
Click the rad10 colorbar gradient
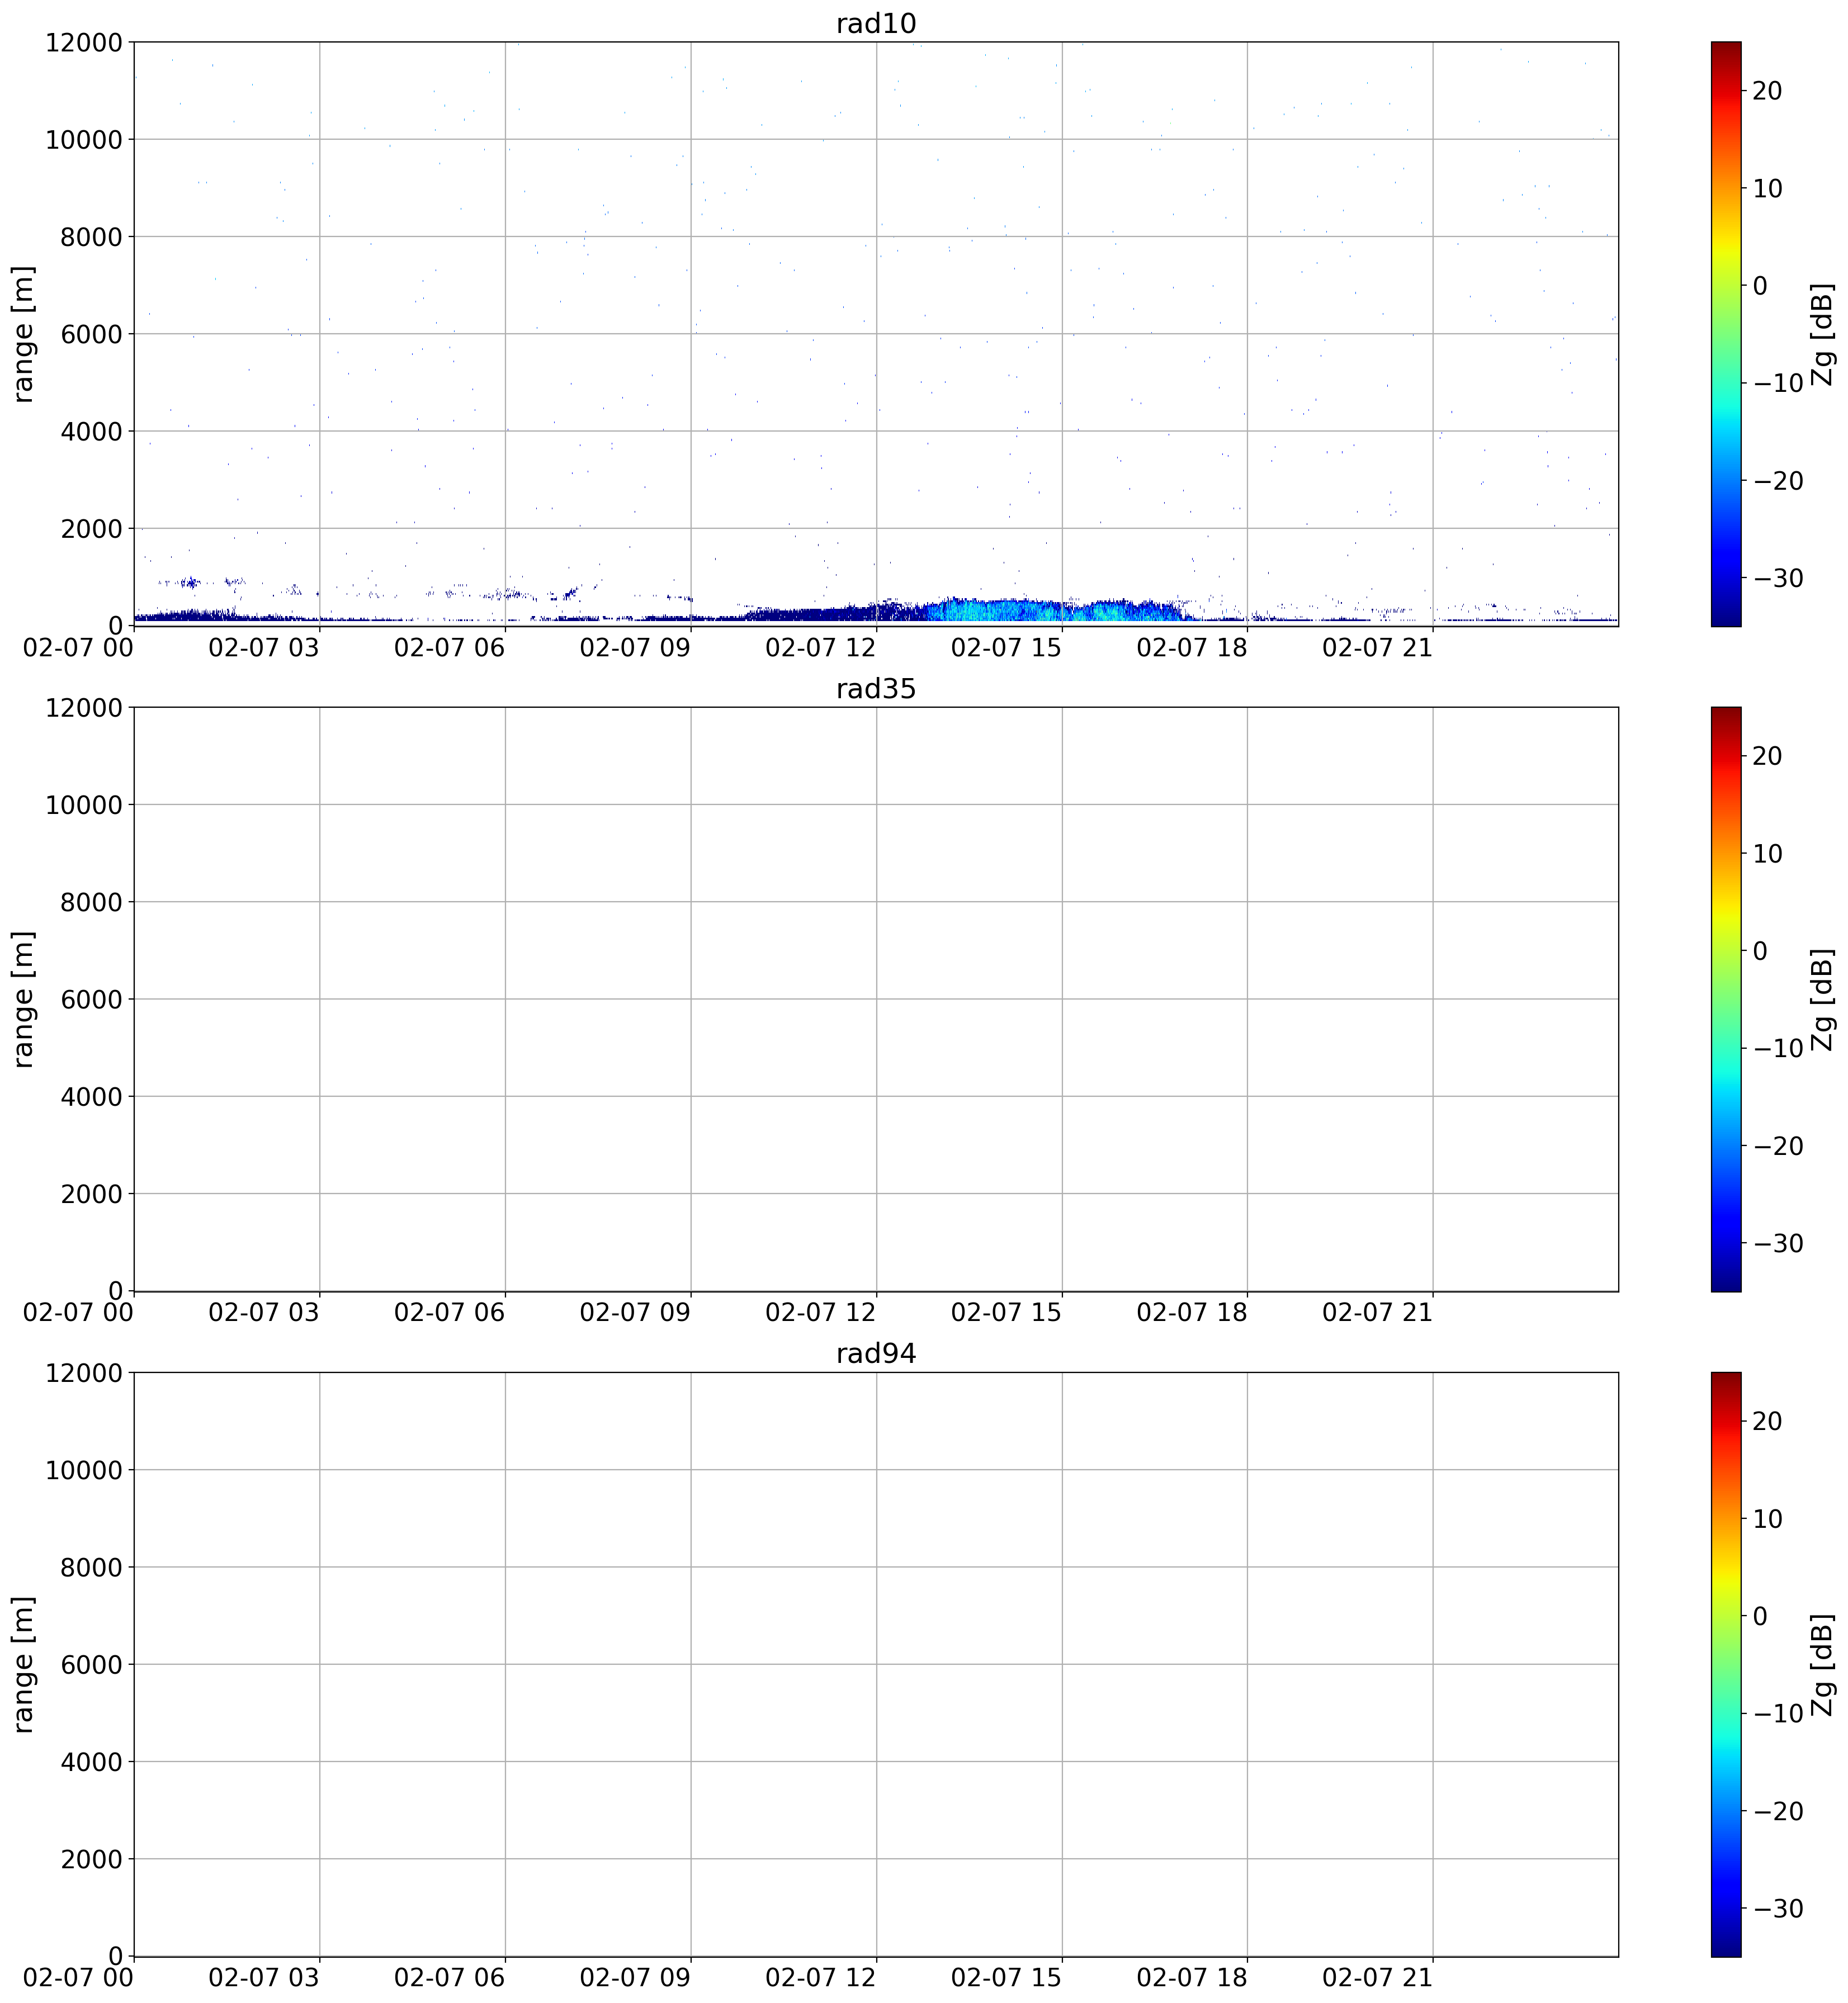pos(1726,334)
